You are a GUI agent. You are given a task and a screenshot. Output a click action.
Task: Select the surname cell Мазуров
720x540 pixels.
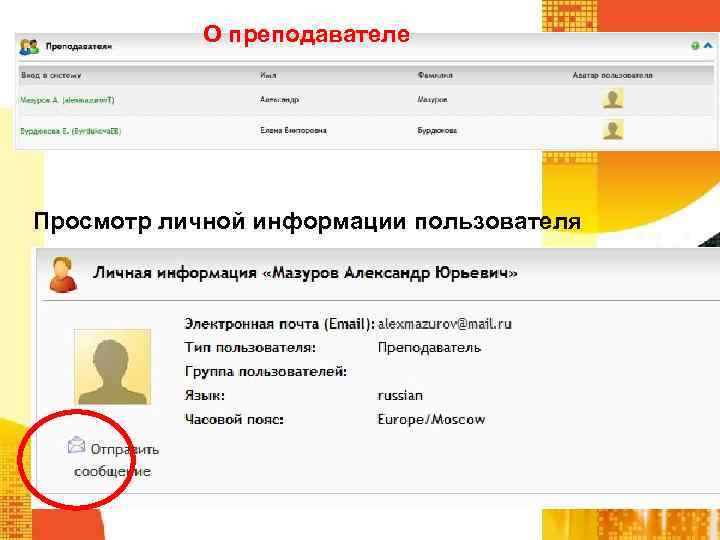click(x=433, y=99)
